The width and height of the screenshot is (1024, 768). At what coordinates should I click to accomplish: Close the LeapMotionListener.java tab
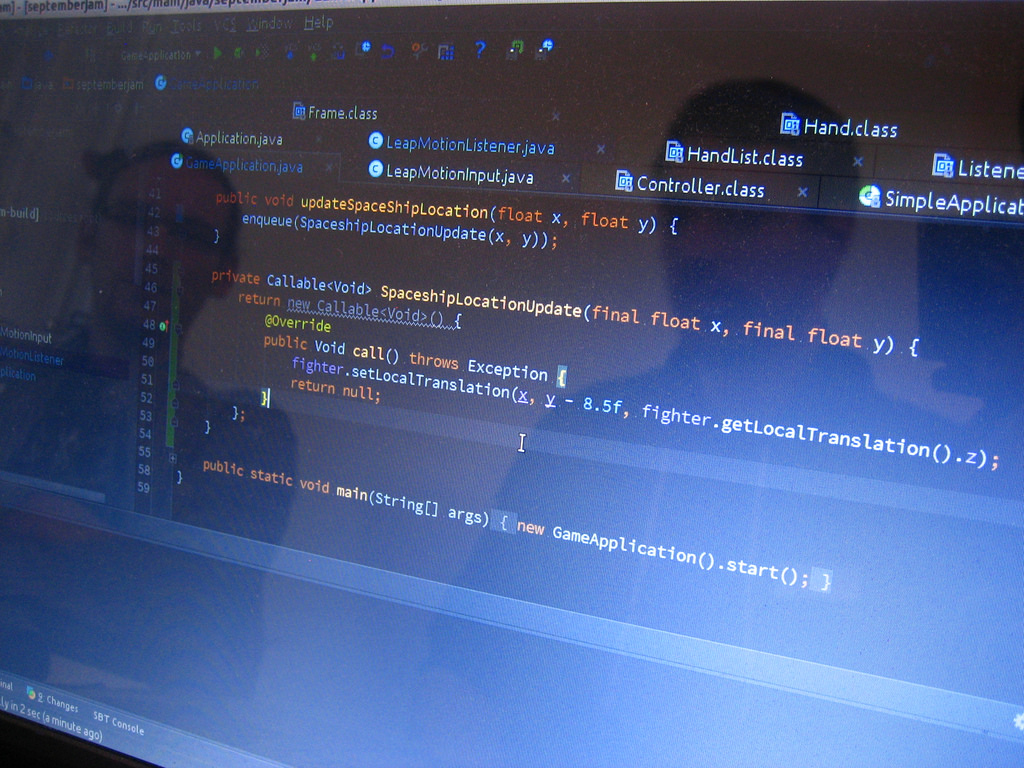[x=601, y=149]
